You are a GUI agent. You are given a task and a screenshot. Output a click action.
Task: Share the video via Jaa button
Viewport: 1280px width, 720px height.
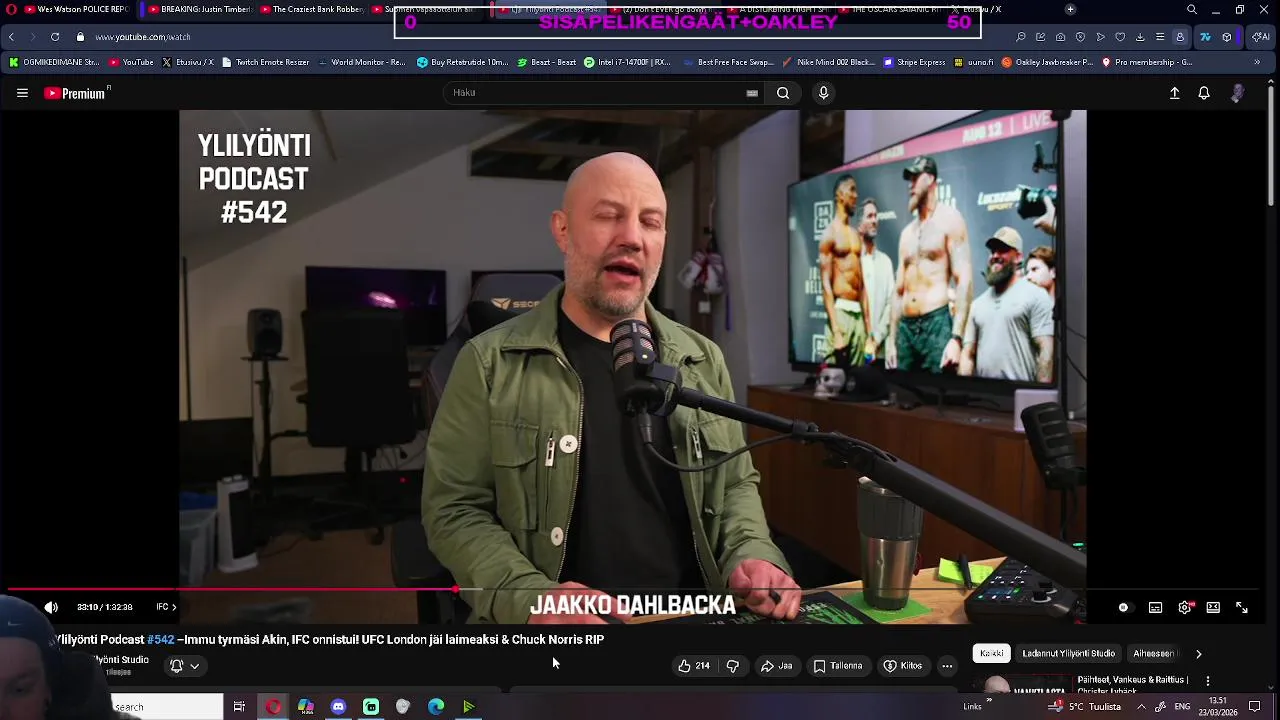pos(776,666)
